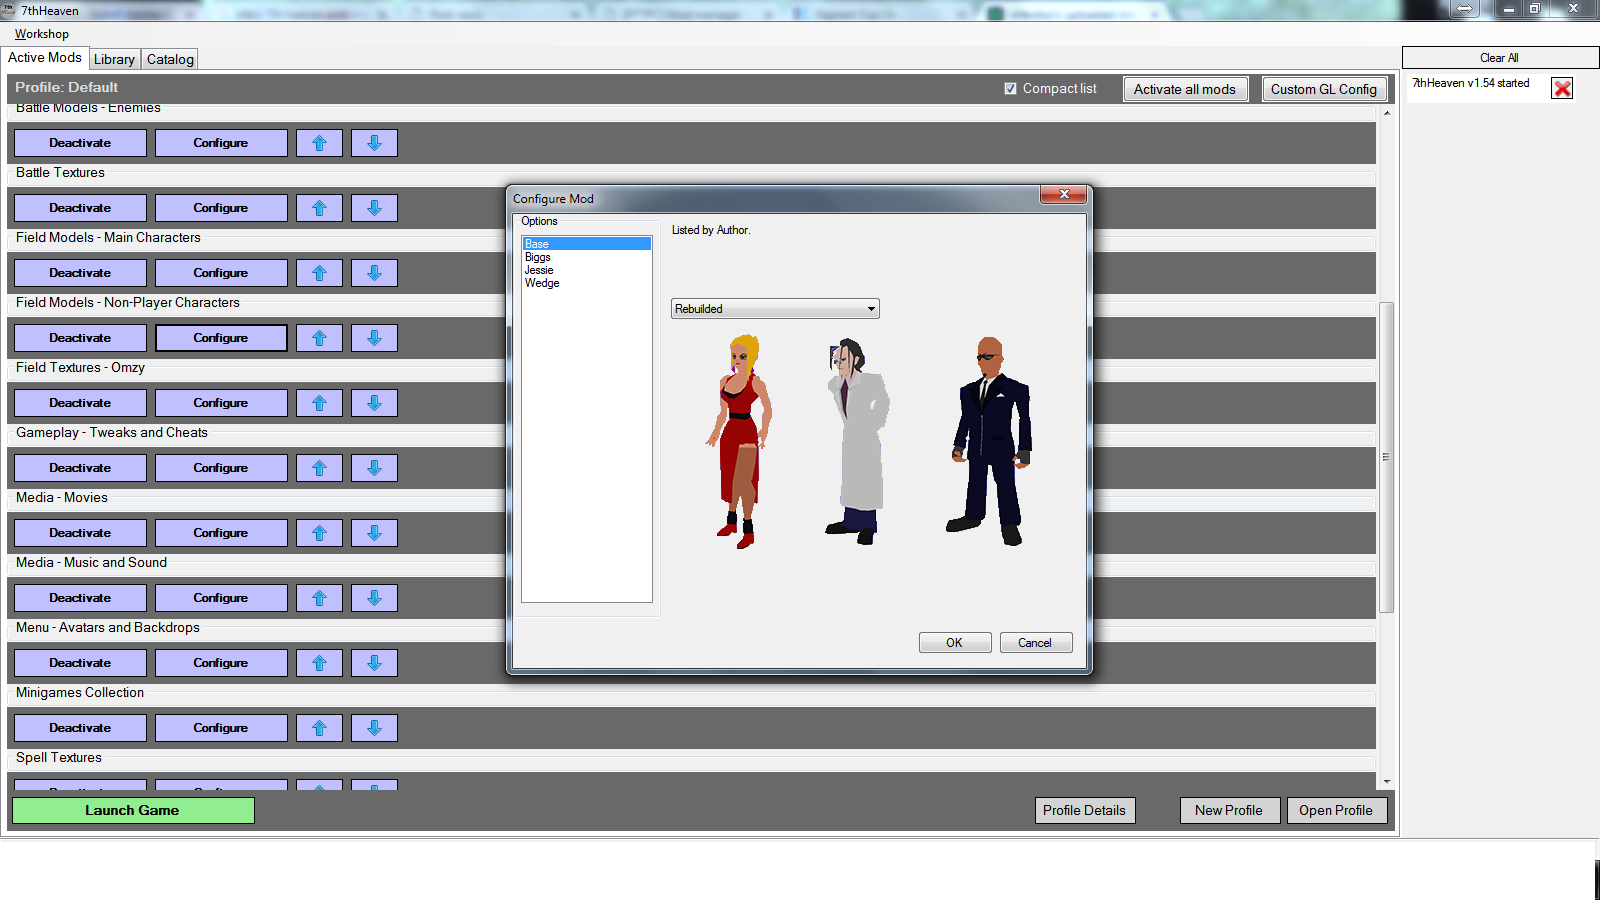
Task: Click the mod list scroll up arrow
Action: 1386,113
